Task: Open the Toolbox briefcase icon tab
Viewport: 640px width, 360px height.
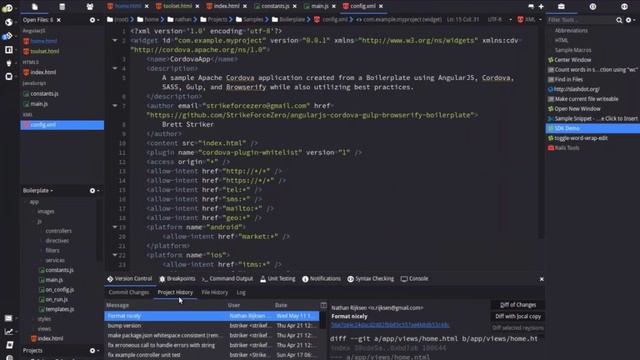Action: point(561,7)
